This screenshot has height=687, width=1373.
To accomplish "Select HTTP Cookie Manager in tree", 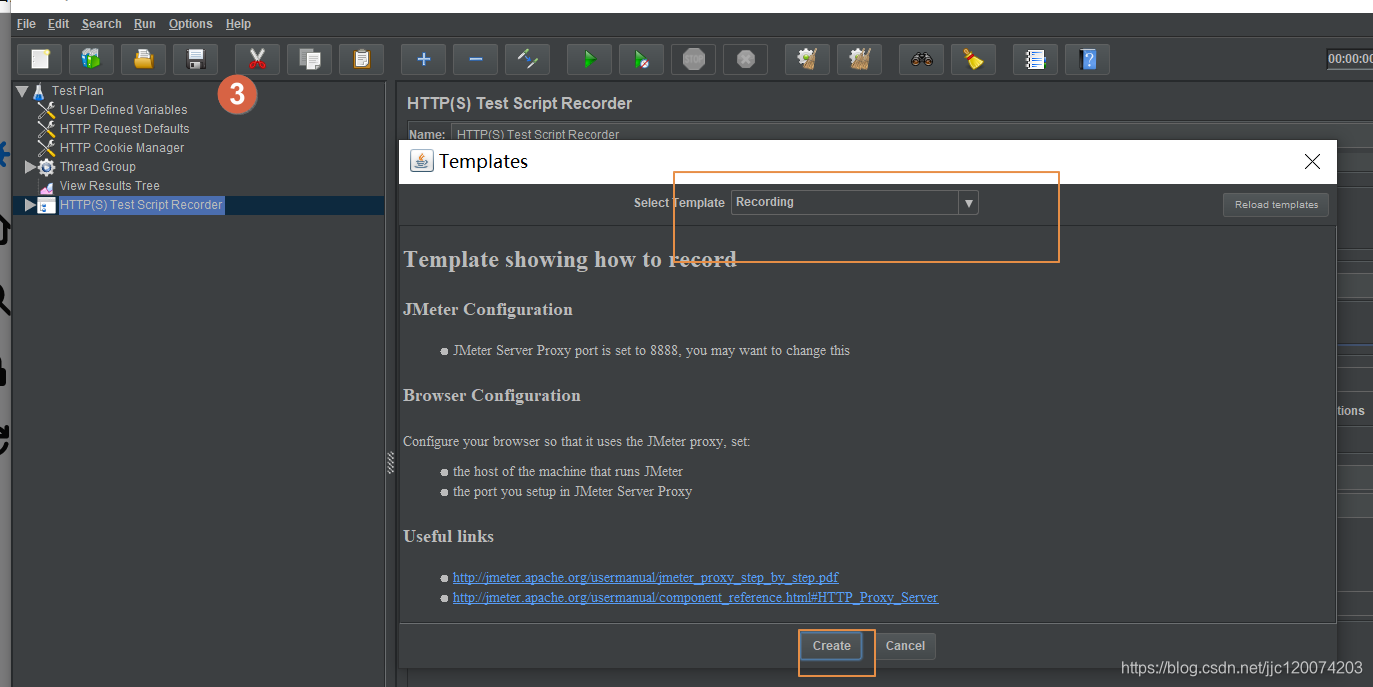I will coord(122,148).
